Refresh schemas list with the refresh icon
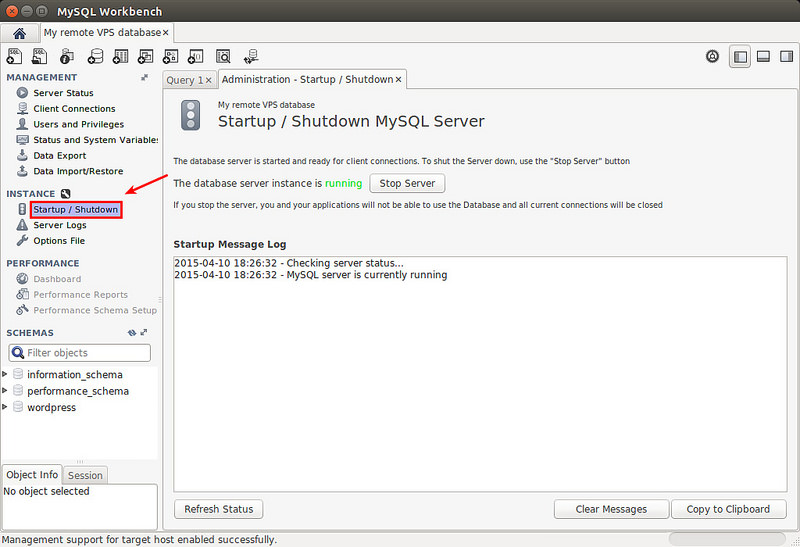Screen dimensions: 800x547 tap(132, 333)
